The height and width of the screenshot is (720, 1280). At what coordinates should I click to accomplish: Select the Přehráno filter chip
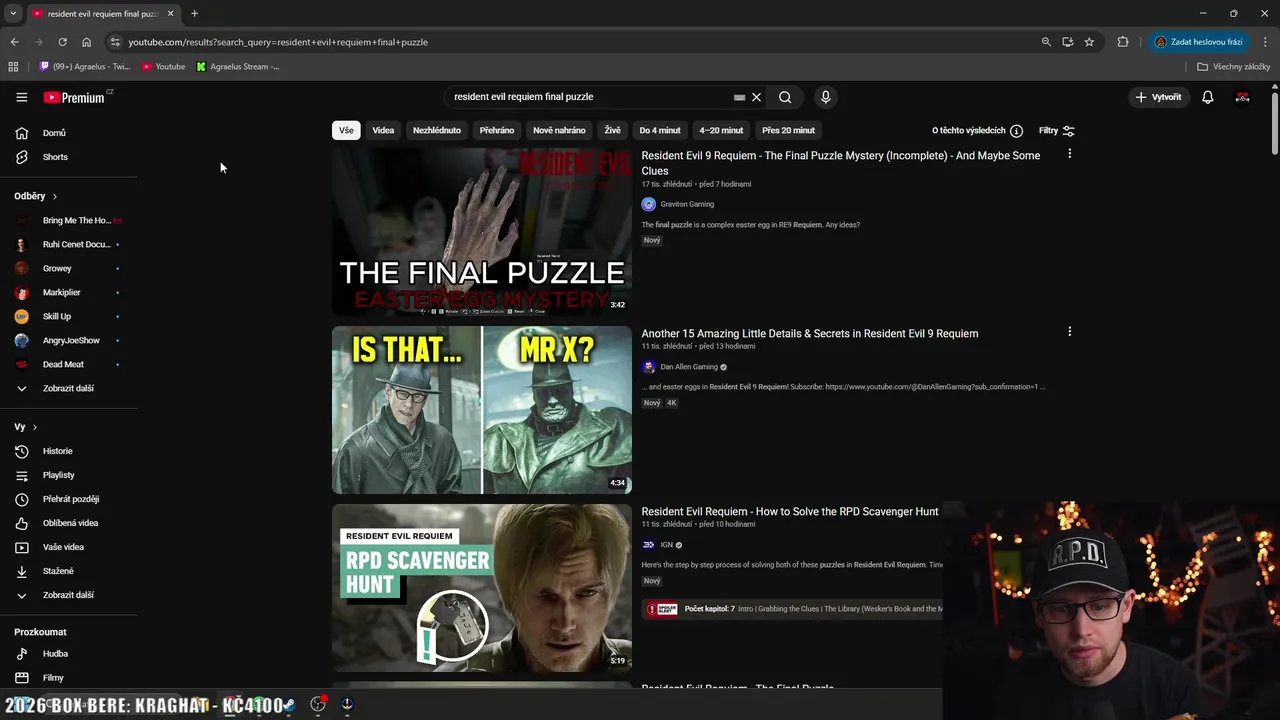(x=497, y=131)
